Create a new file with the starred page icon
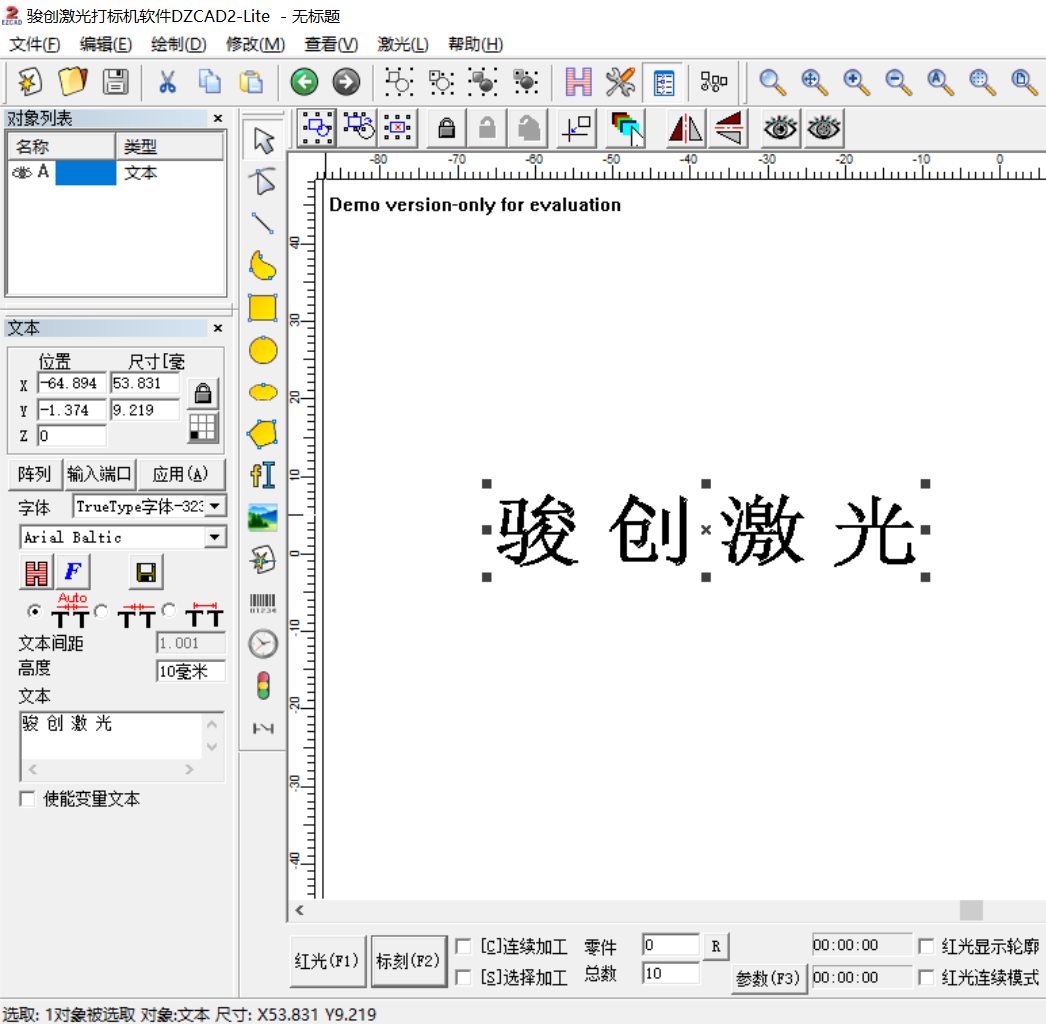Image resolution: width=1046 pixels, height=1024 pixels. [x=29, y=82]
